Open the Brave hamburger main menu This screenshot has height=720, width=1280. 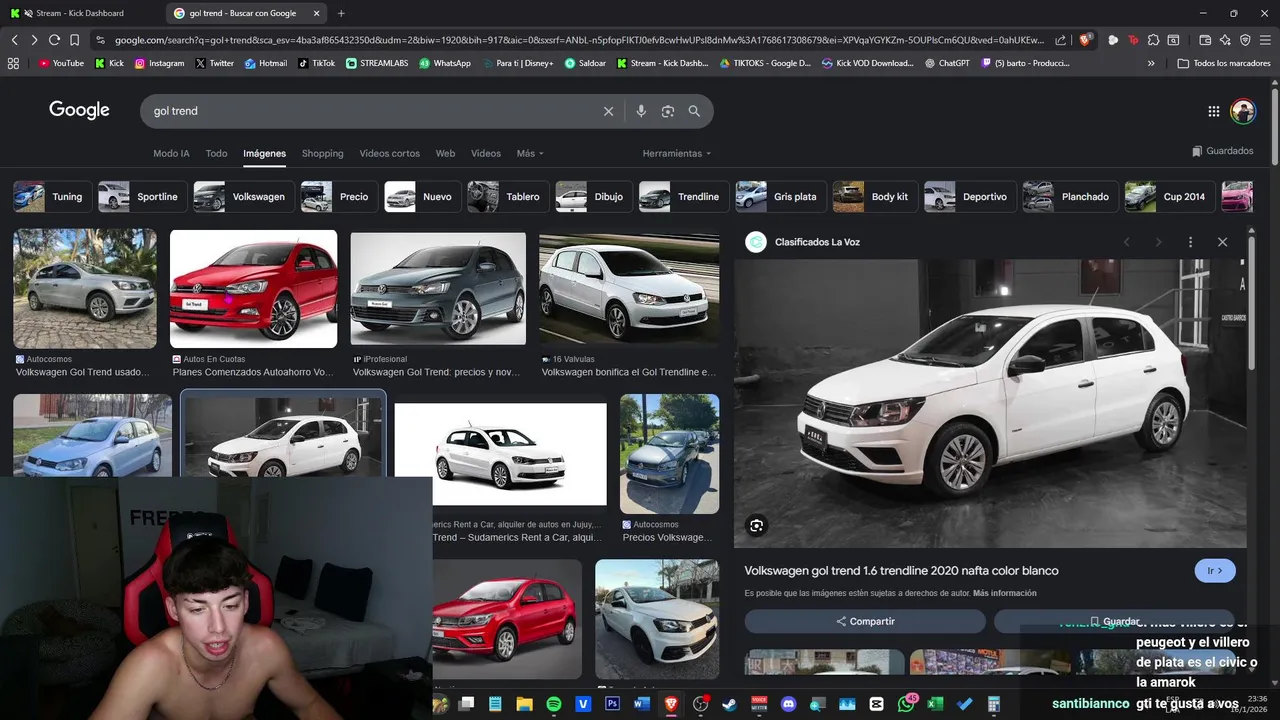[x=1265, y=40]
